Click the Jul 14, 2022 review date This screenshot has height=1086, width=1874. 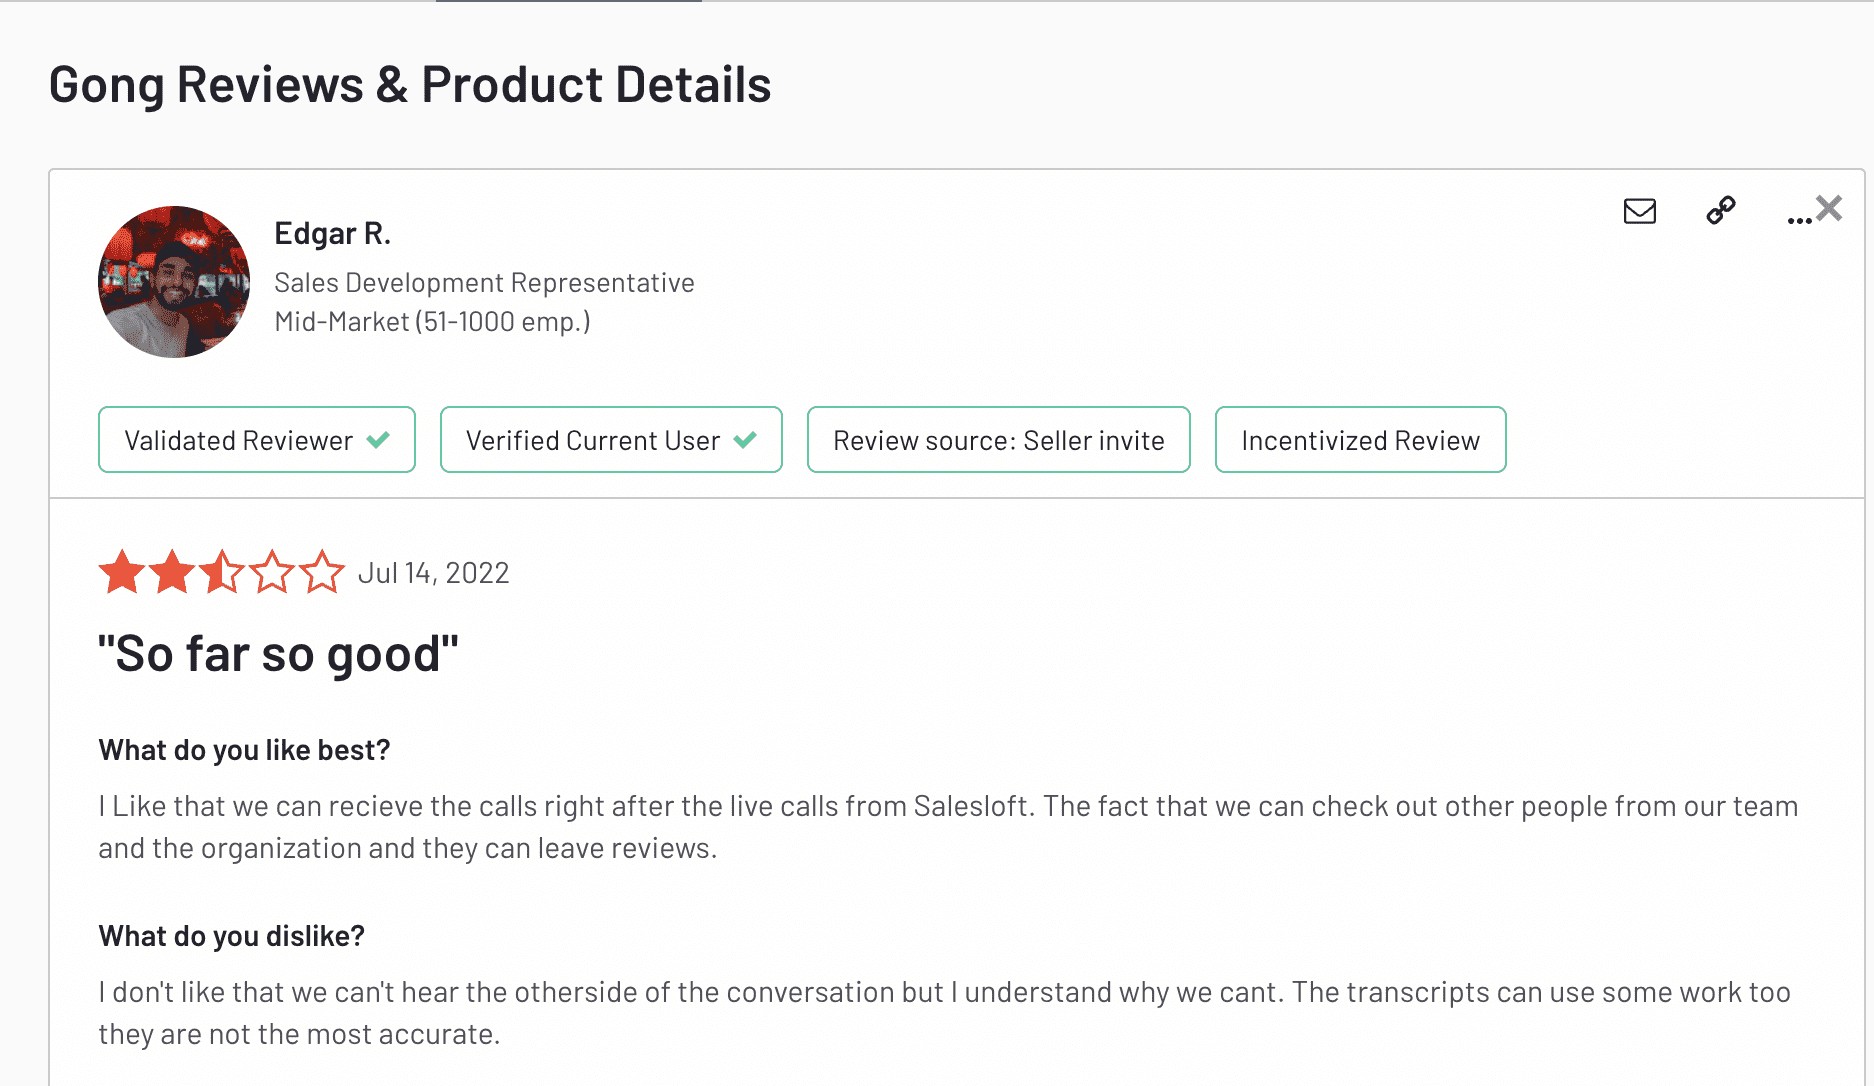[434, 573]
